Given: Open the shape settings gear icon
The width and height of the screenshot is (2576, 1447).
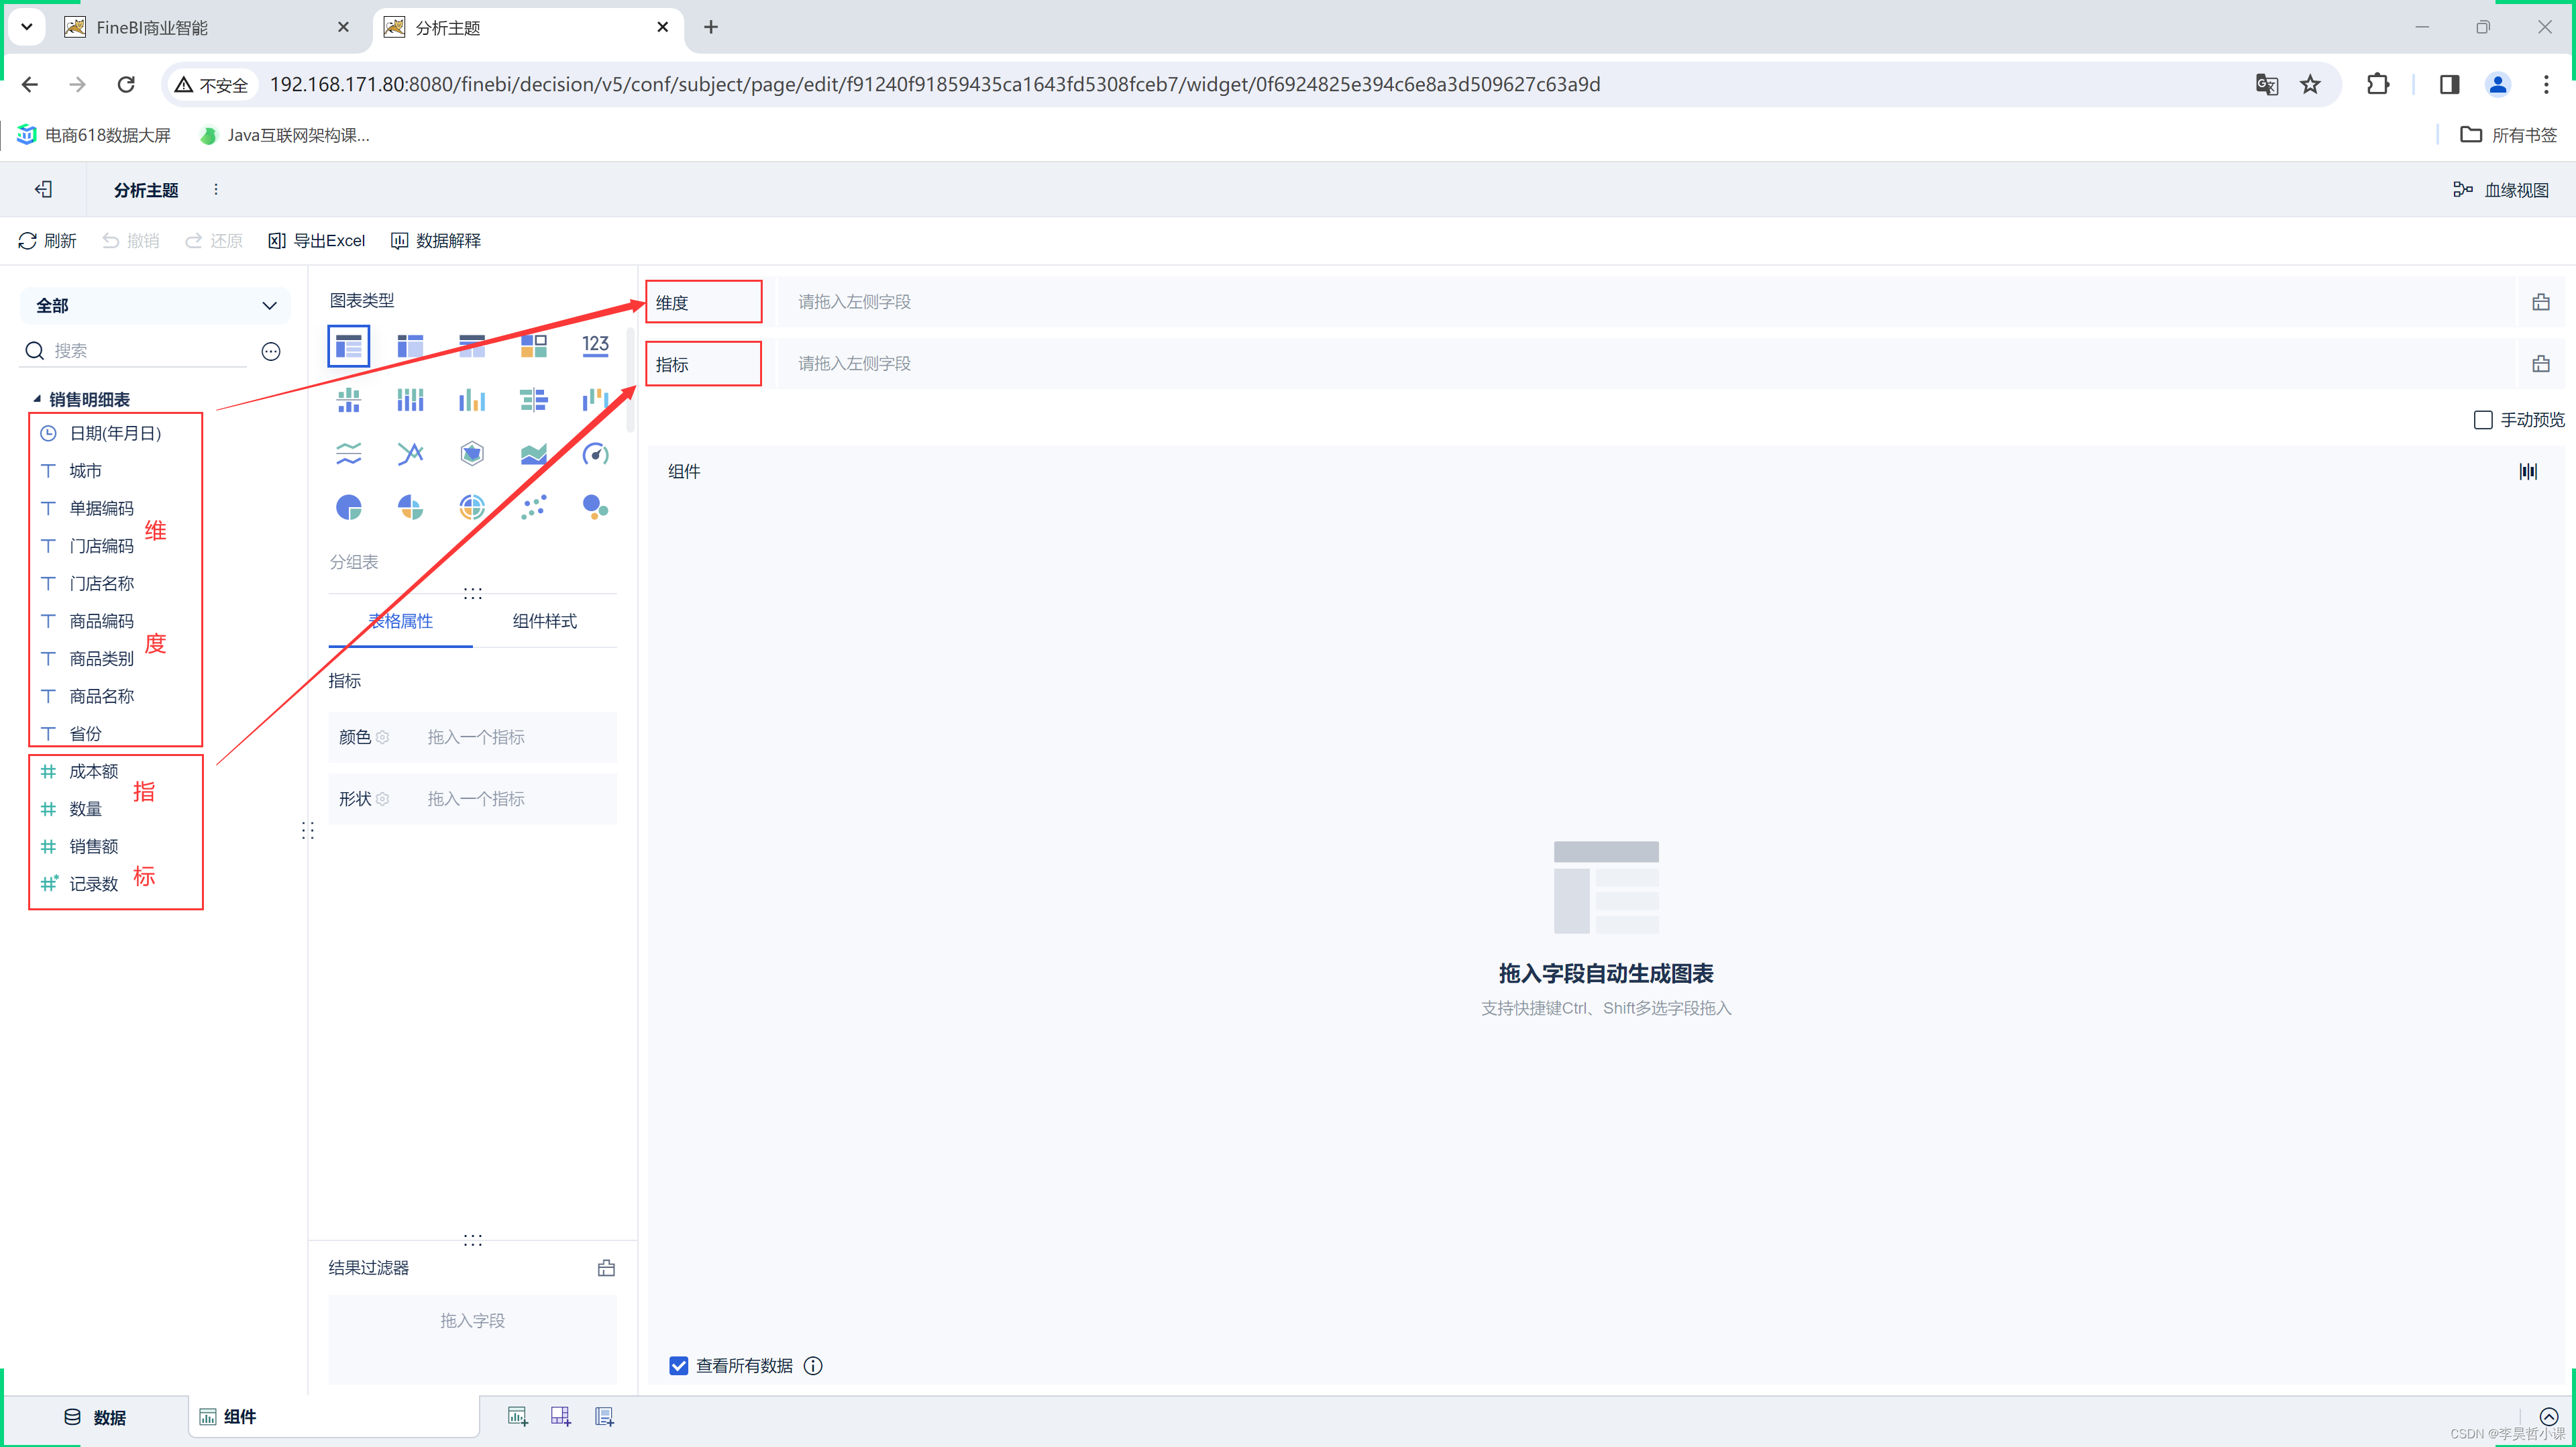Looking at the screenshot, I should (383, 799).
